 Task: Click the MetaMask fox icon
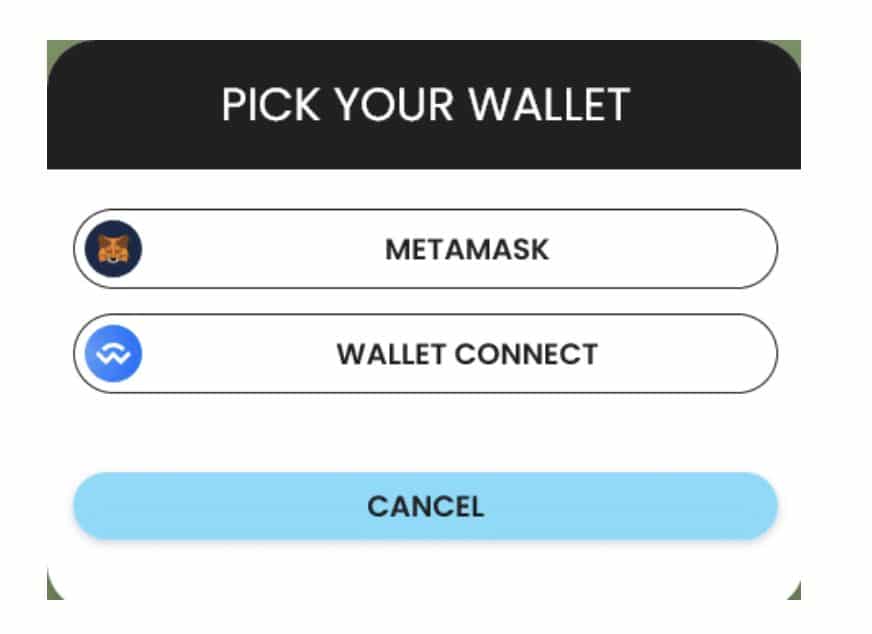click(113, 249)
